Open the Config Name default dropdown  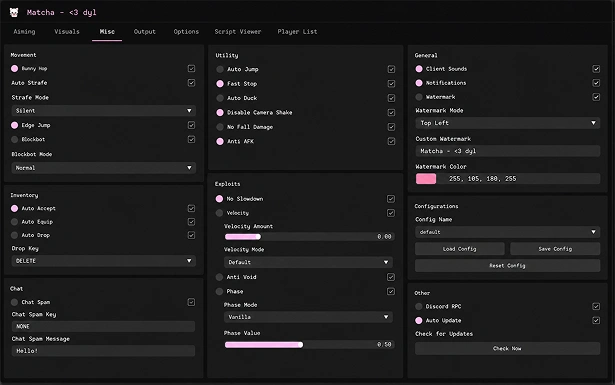(x=508, y=232)
